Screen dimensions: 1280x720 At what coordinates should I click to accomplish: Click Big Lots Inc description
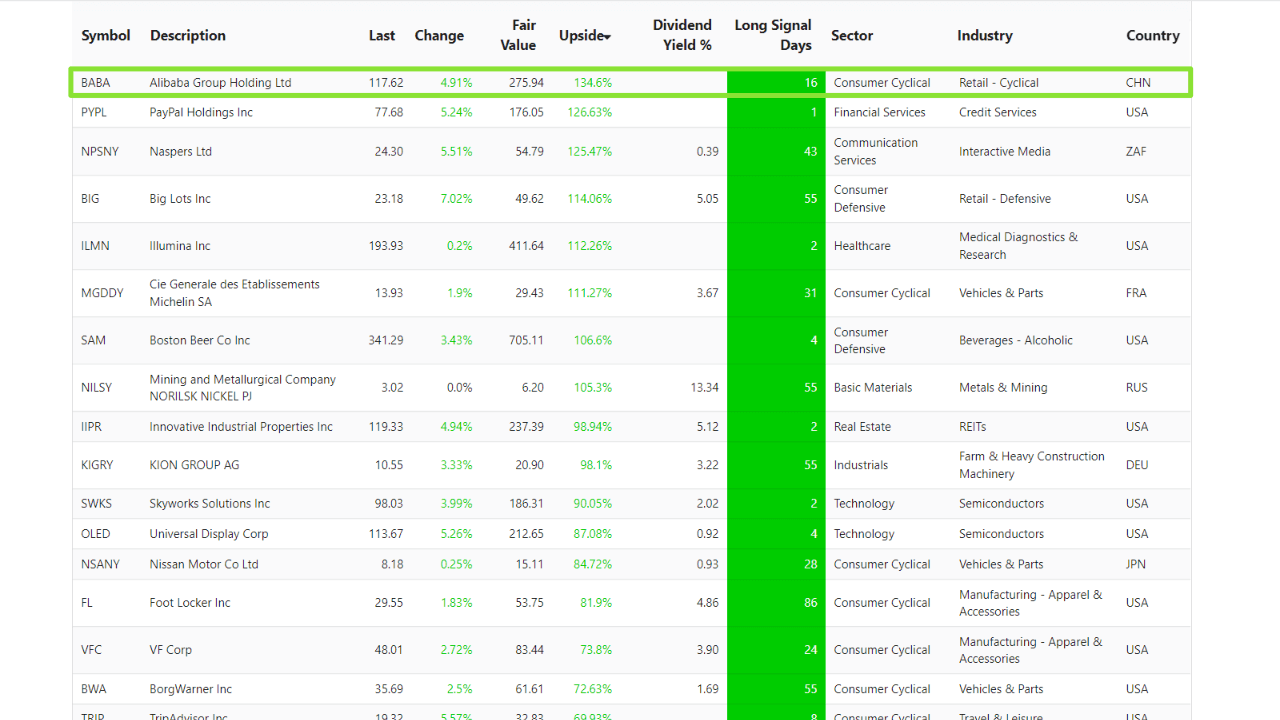tap(180, 199)
